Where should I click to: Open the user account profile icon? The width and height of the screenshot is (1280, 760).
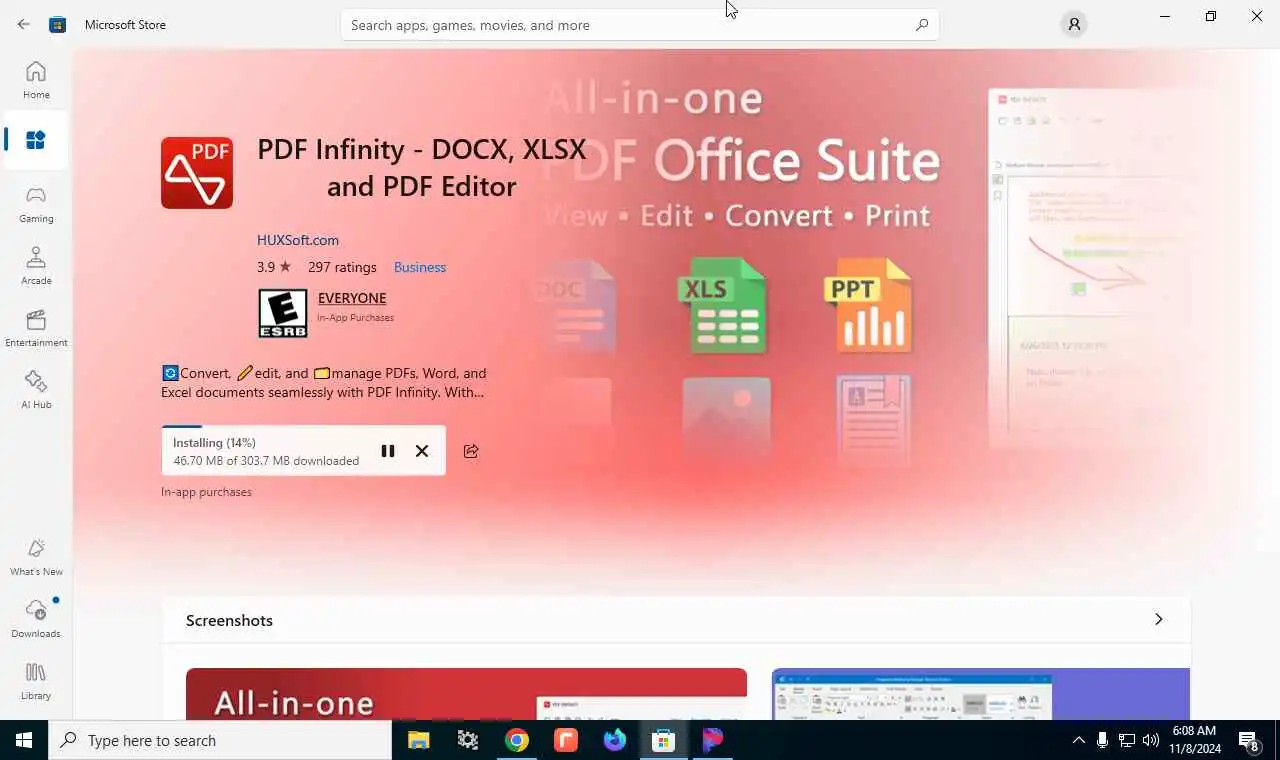[1074, 25]
